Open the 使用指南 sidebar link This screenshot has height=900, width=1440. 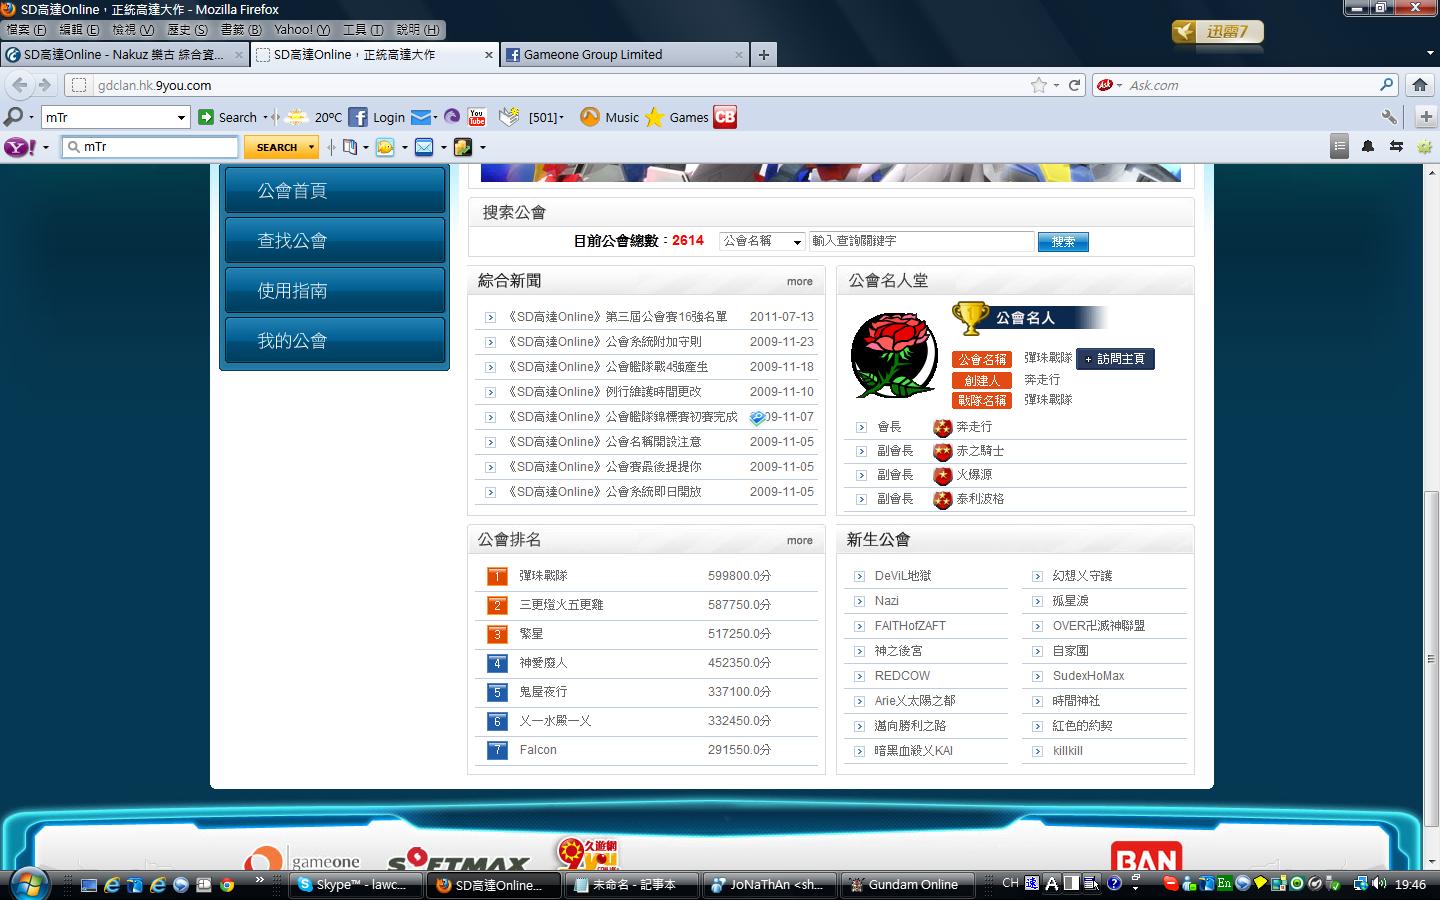click(x=335, y=290)
